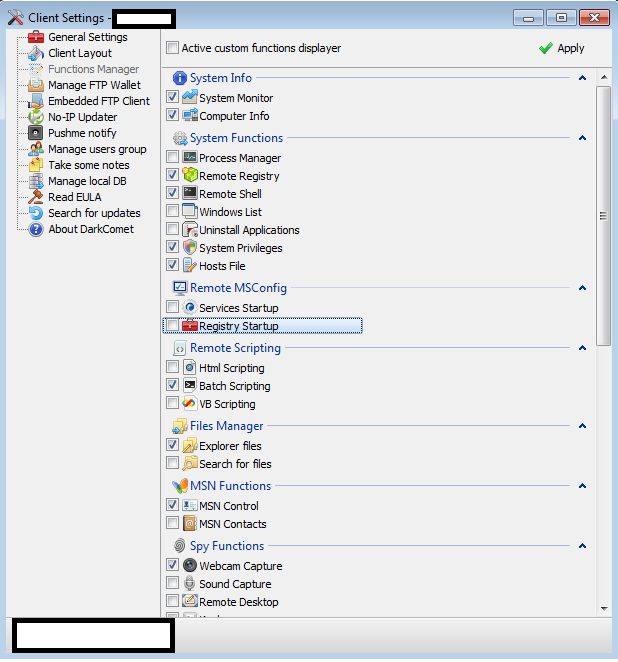Click the Manage FTP Wallet icon
The width and height of the screenshot is (618, 662).
pos(36,86)
